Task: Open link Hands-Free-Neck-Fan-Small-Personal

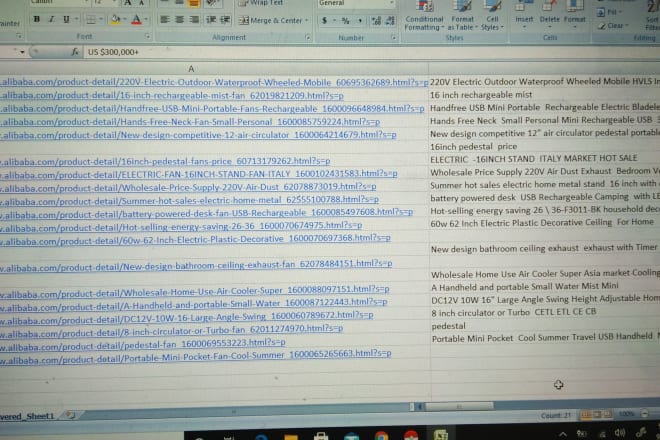Action: (x=190, y=122)
